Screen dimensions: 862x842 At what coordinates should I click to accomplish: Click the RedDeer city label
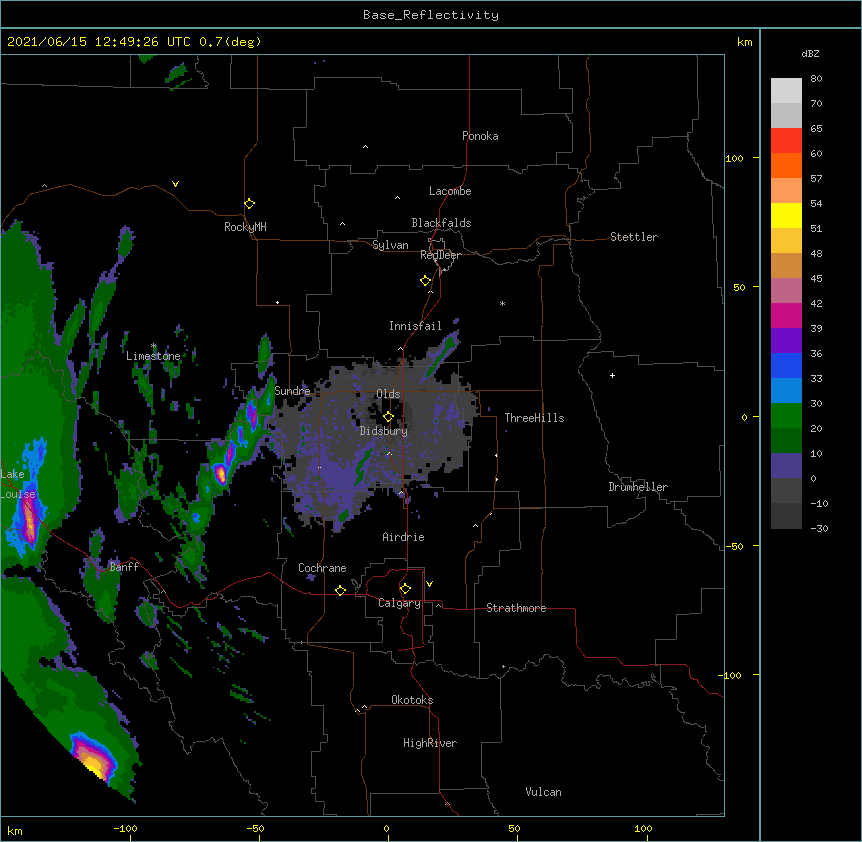tap(440, 255)
